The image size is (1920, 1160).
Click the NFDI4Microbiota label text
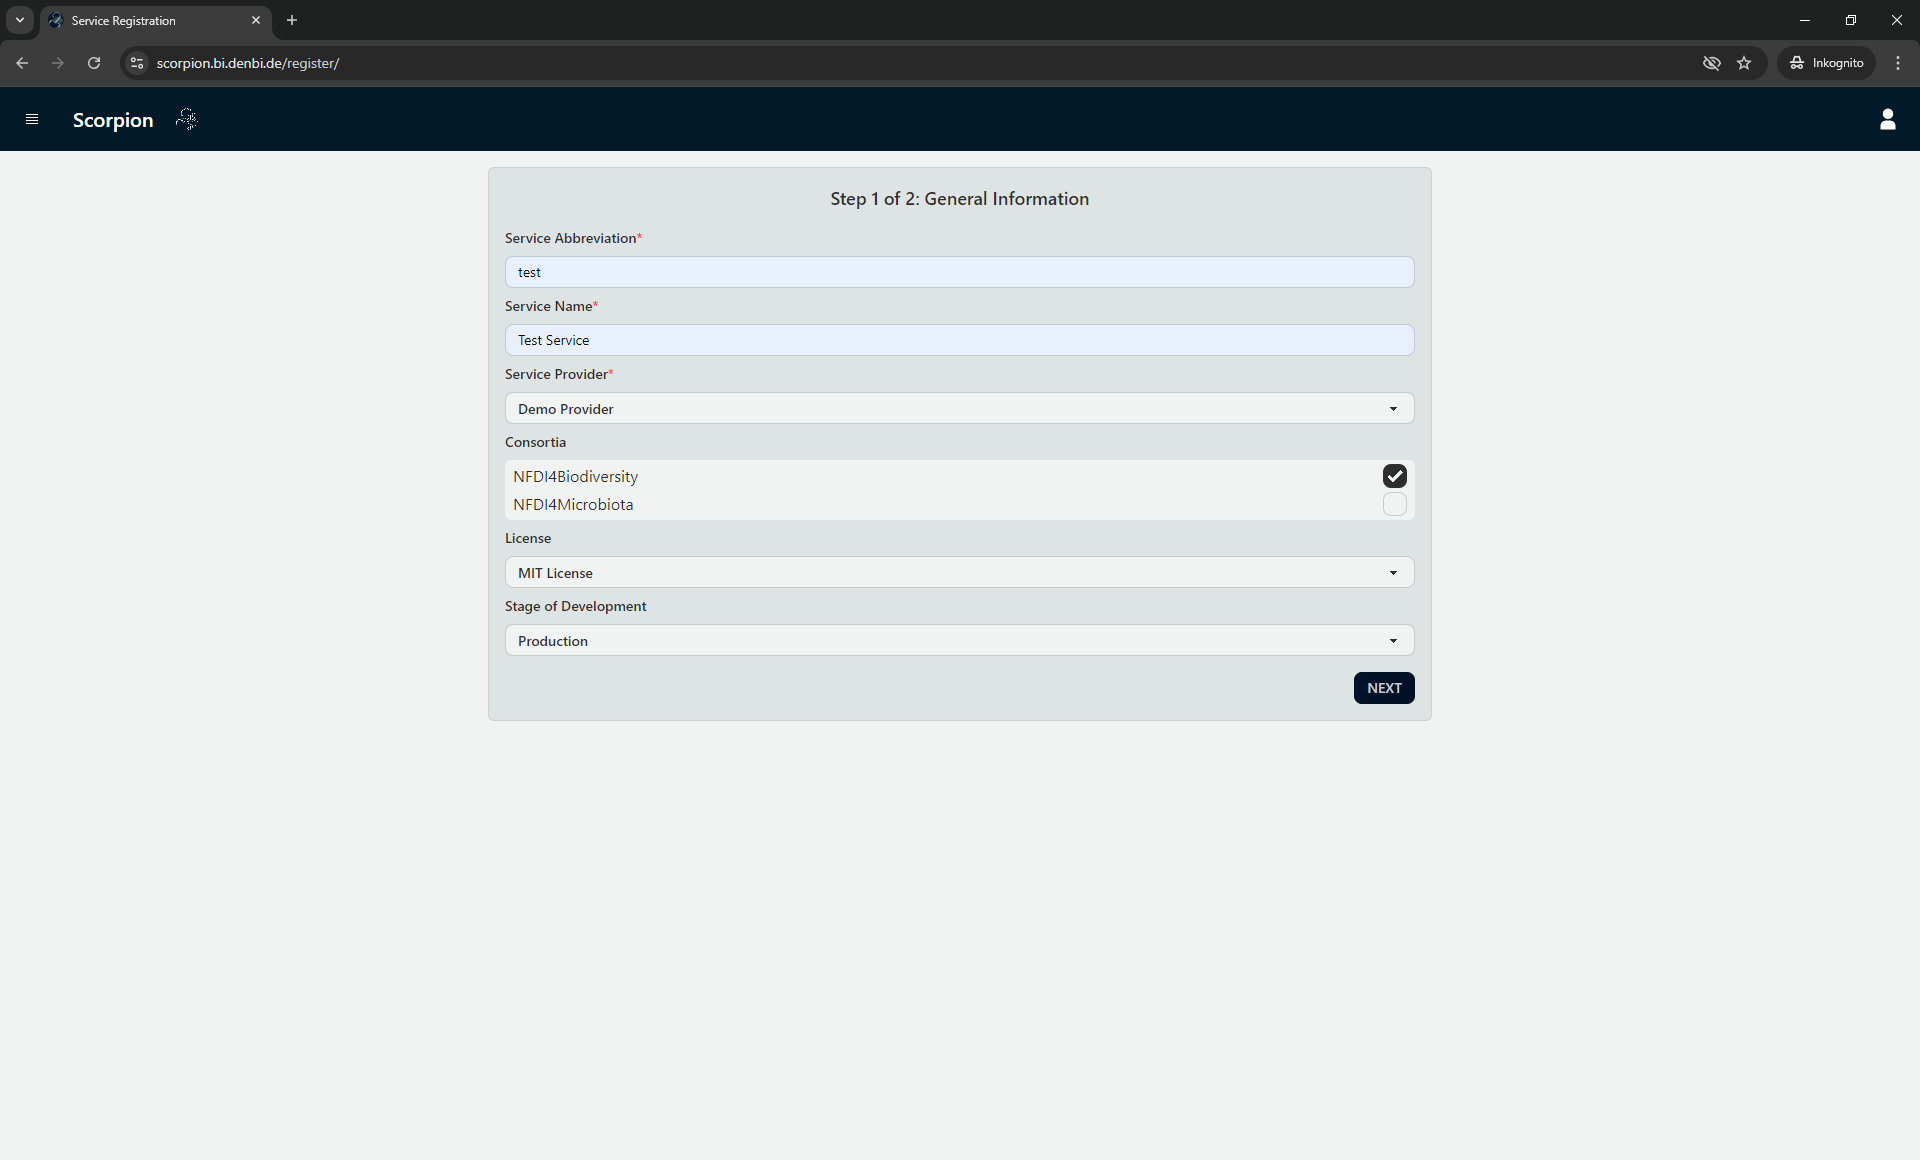(x=573, y=505)
